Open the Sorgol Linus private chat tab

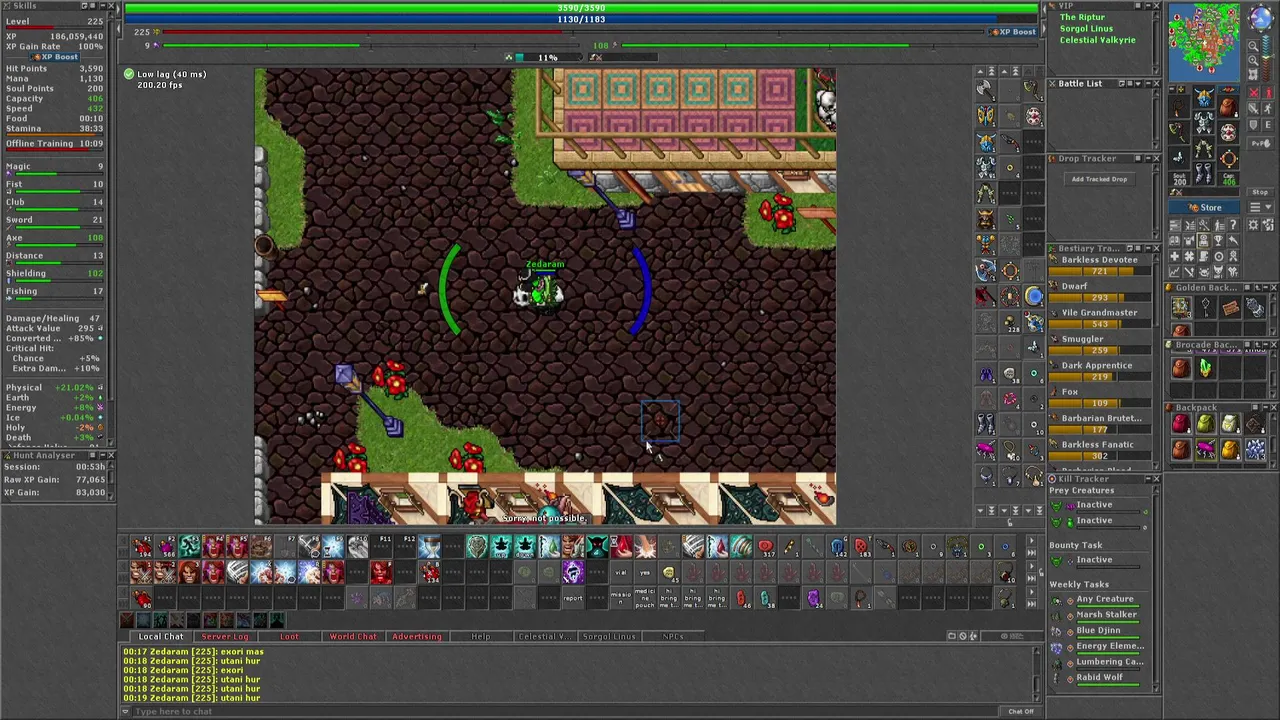pyautogui.click(x=609, y=636)
